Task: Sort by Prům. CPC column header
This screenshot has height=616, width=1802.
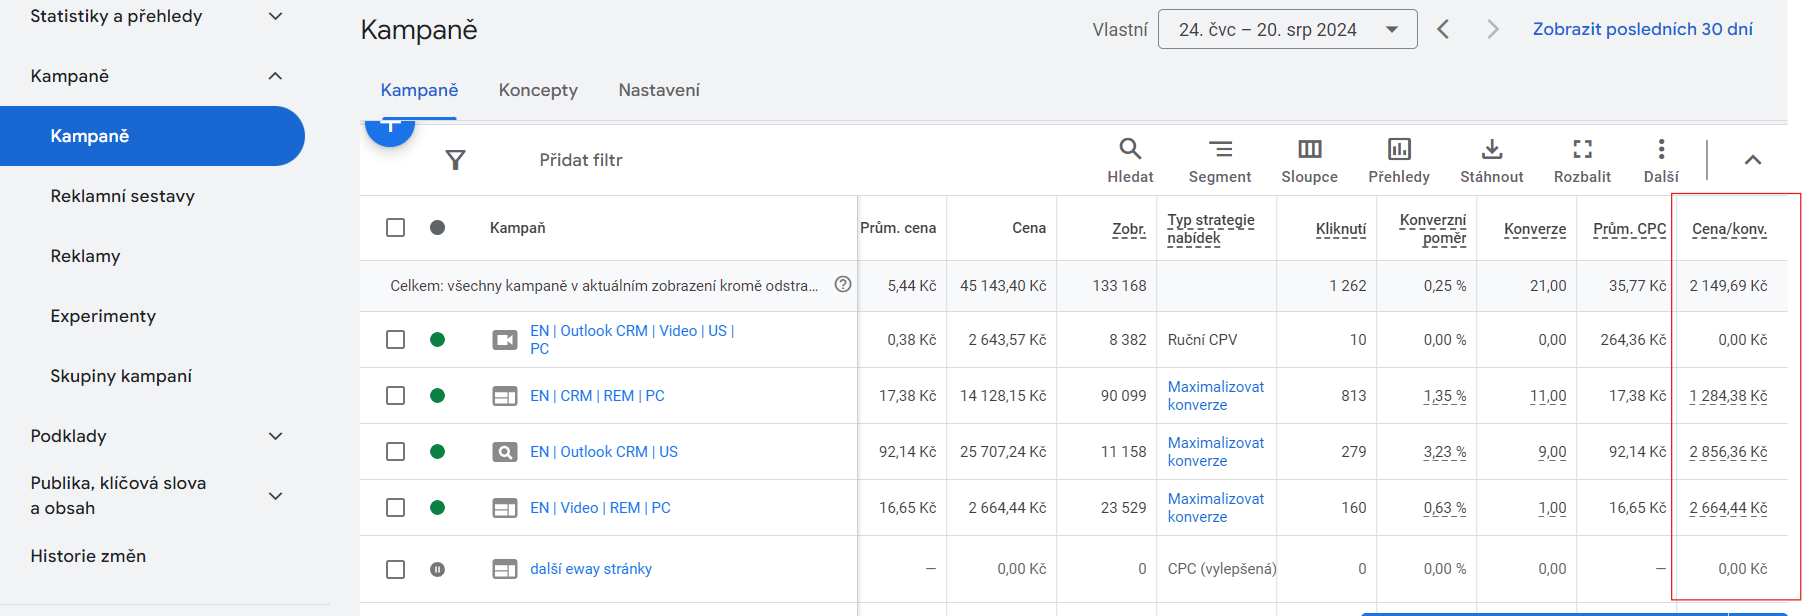Action: coord(1629,229)
